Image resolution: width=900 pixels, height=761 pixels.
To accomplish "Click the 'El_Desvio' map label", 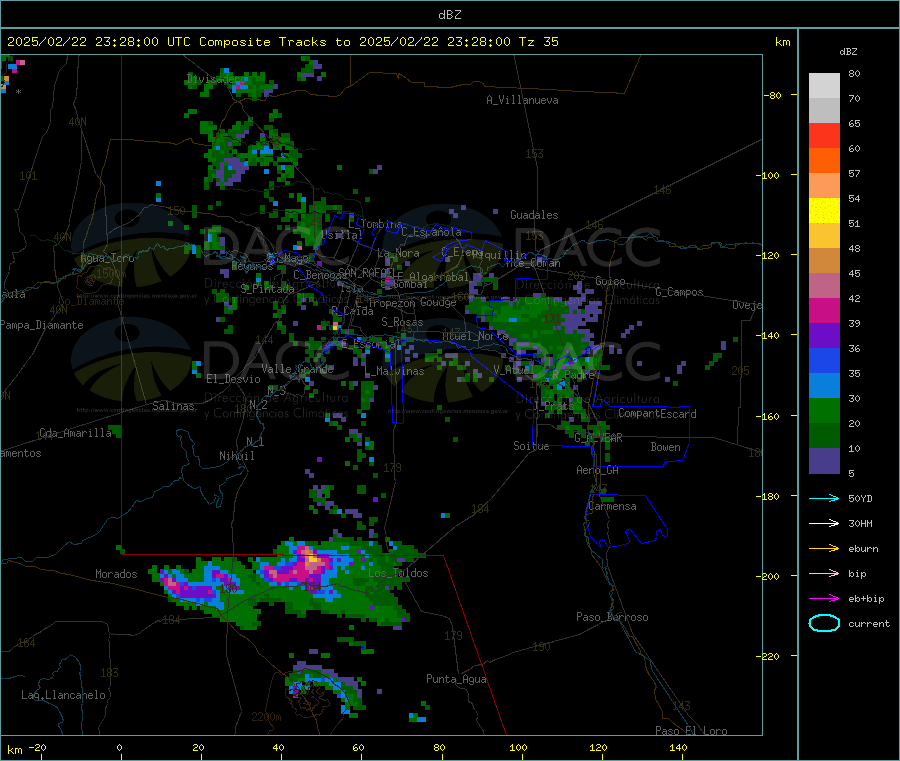I will tap(234, 379).
